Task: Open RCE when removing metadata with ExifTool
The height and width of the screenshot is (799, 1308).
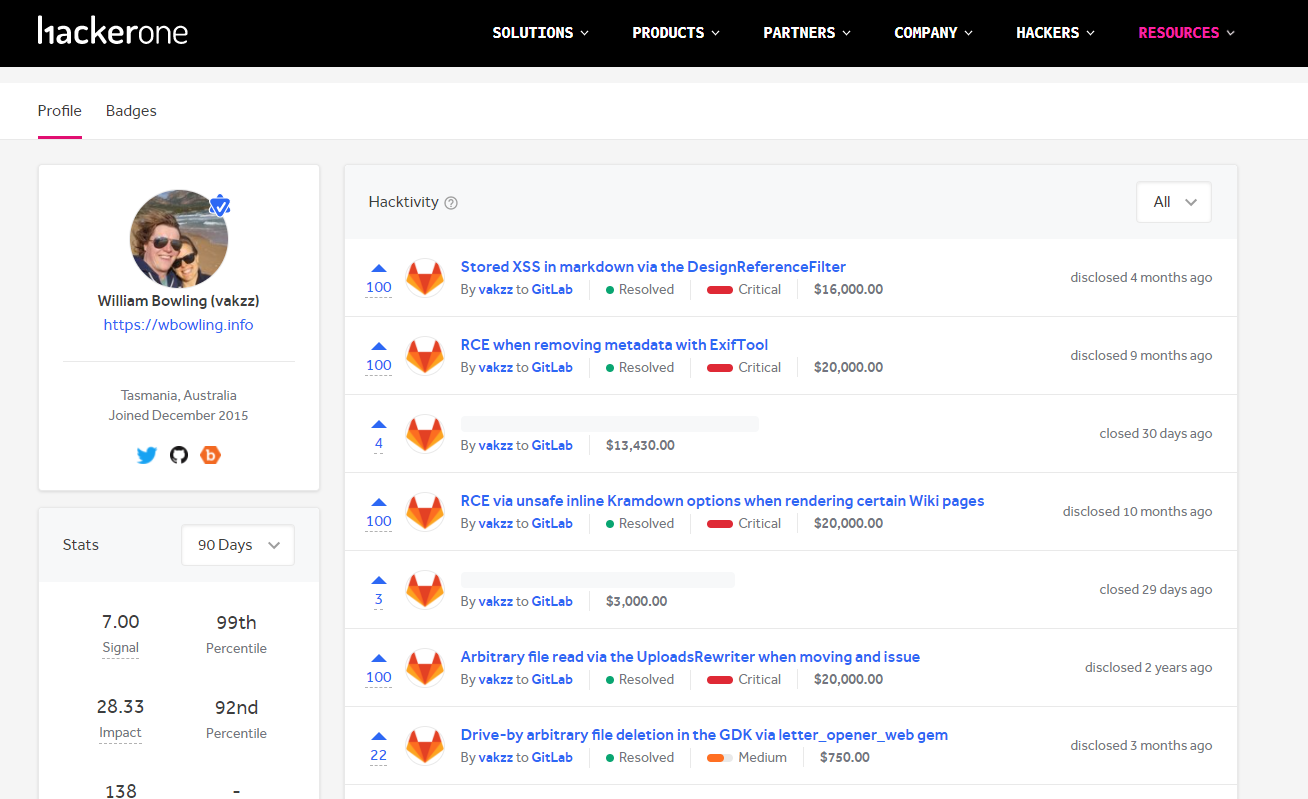Action: (x=614, y=345)
